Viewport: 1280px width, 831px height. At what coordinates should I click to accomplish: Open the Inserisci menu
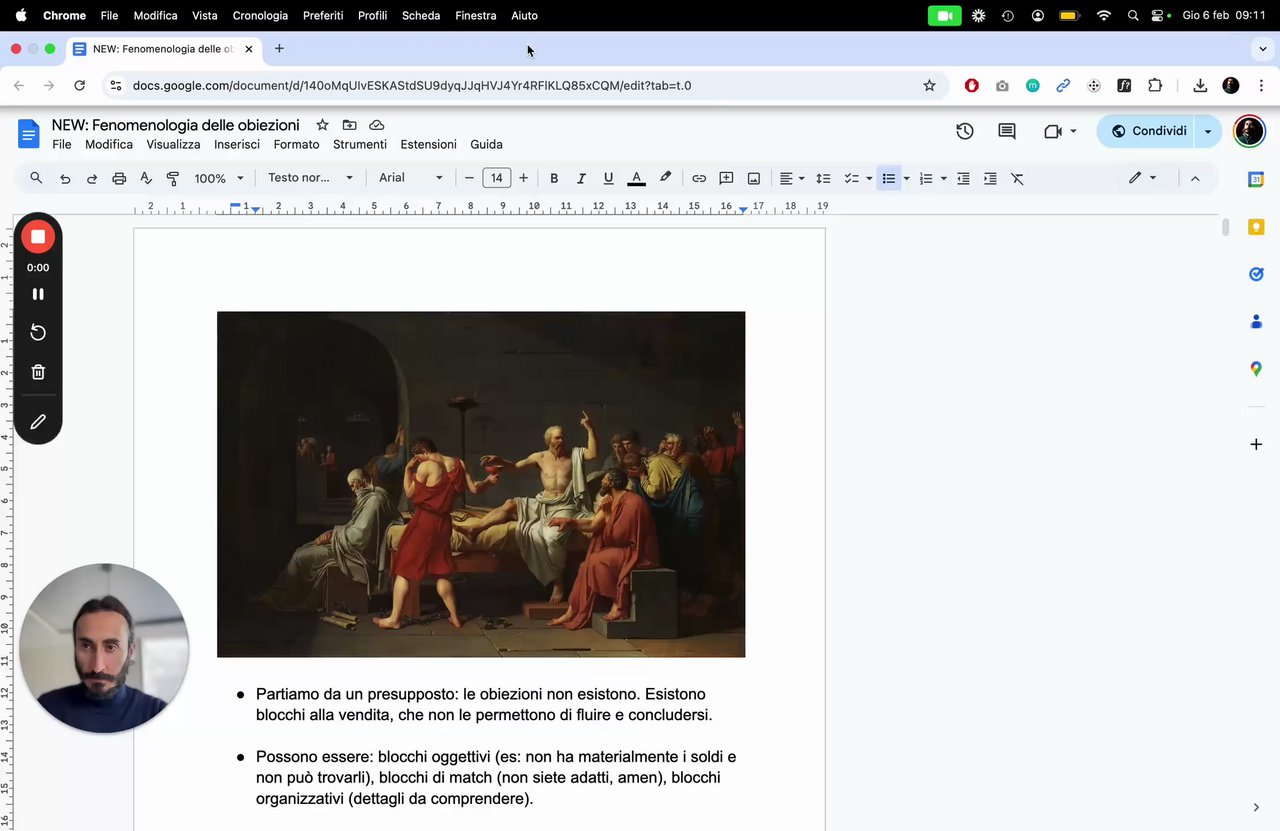pyautogui.click(x=237, y=144)
